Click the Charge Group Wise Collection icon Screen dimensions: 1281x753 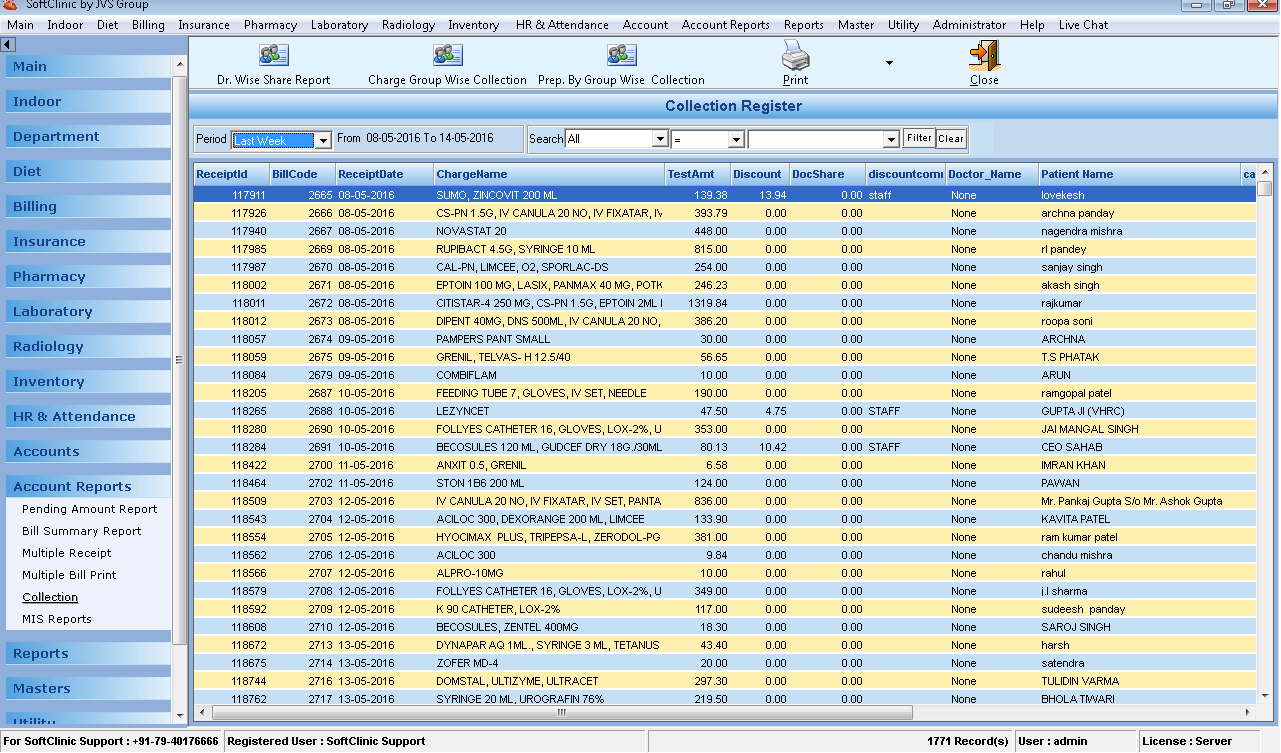click(447, 56)
